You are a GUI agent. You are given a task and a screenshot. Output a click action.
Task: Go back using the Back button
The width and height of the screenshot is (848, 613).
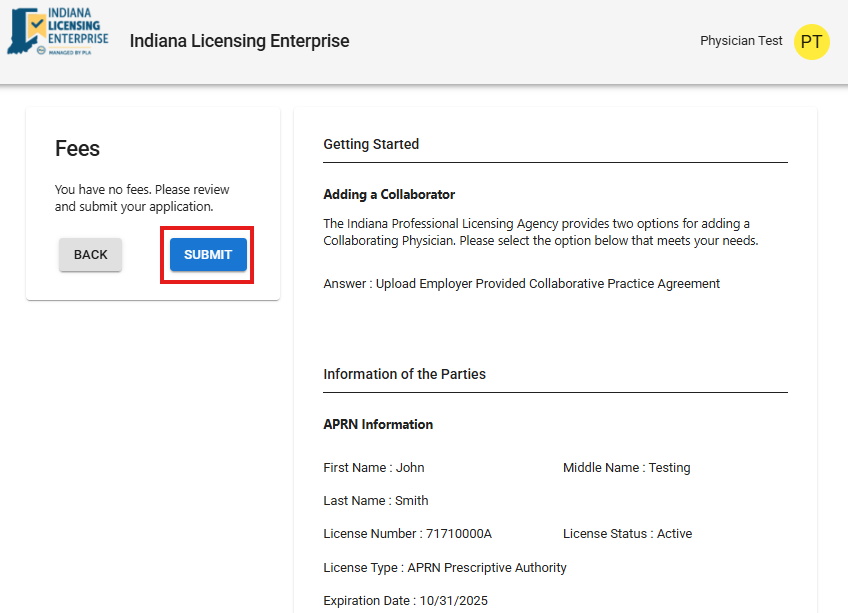(90, 255)
